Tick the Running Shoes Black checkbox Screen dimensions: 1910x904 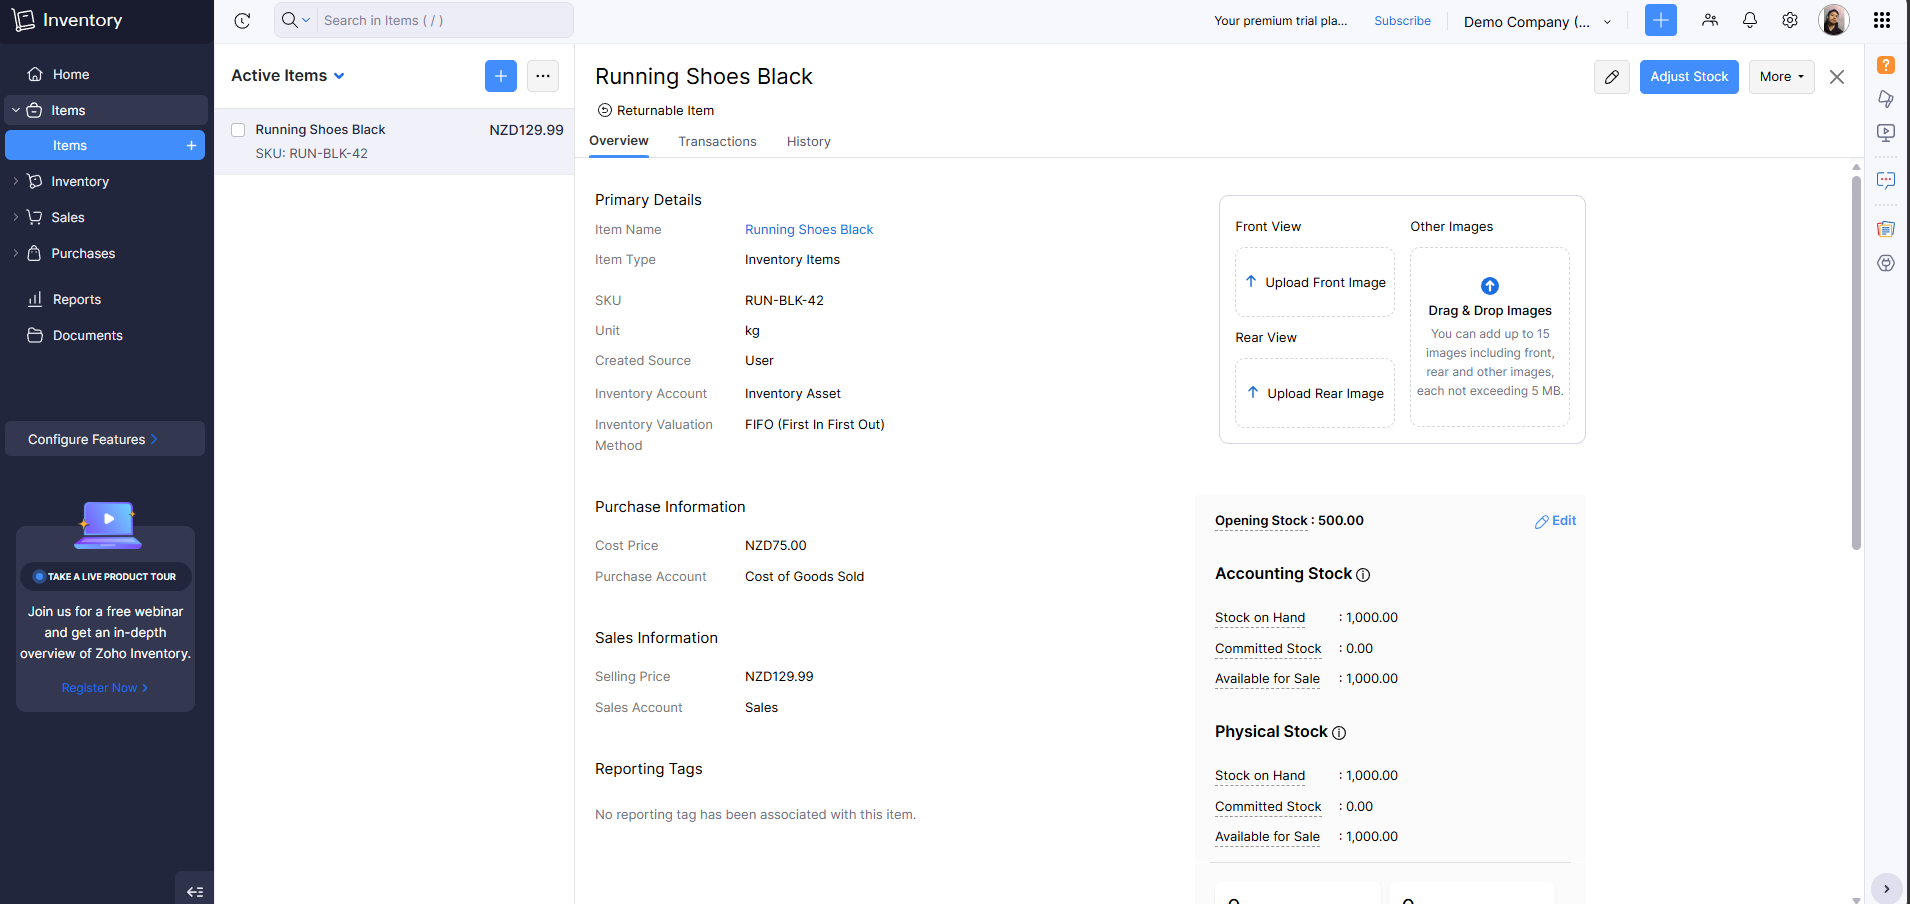(x=238, y=130)
